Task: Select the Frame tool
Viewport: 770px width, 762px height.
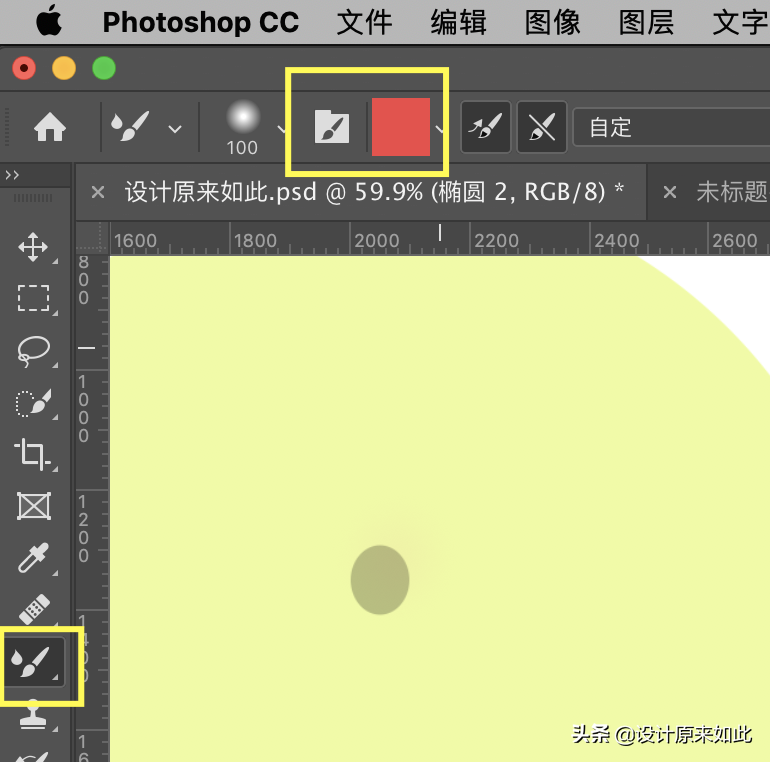Action: coord(33,507)
